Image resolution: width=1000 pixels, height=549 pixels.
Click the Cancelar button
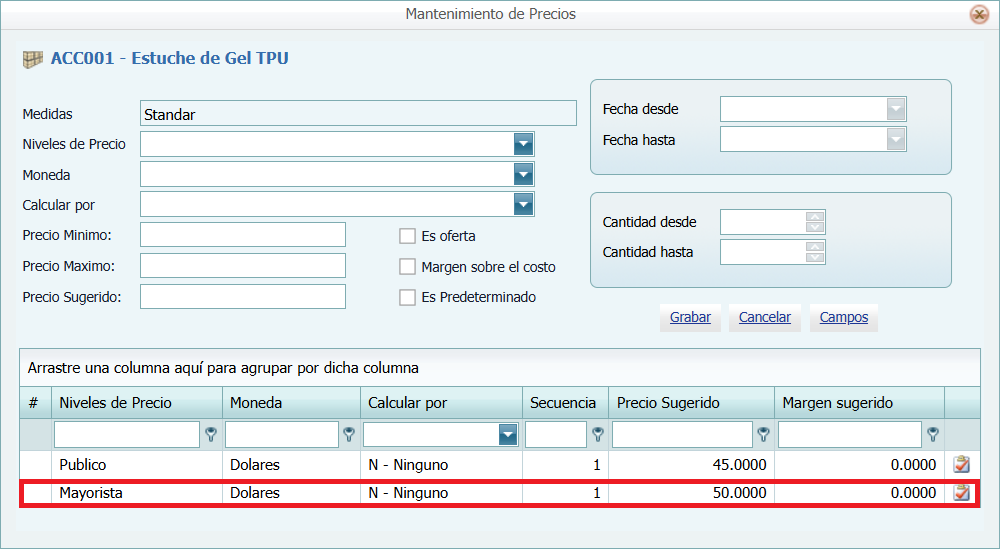click(x=764, y=317)
